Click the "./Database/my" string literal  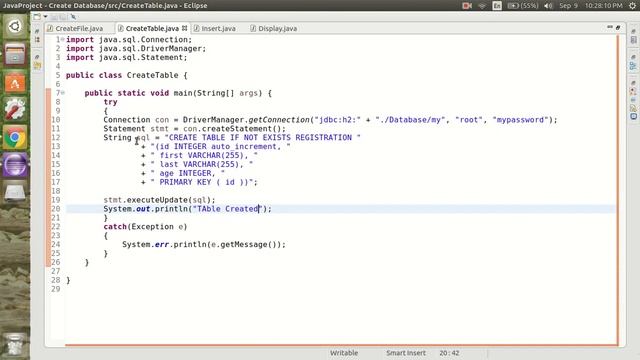(x=410, y=120)
